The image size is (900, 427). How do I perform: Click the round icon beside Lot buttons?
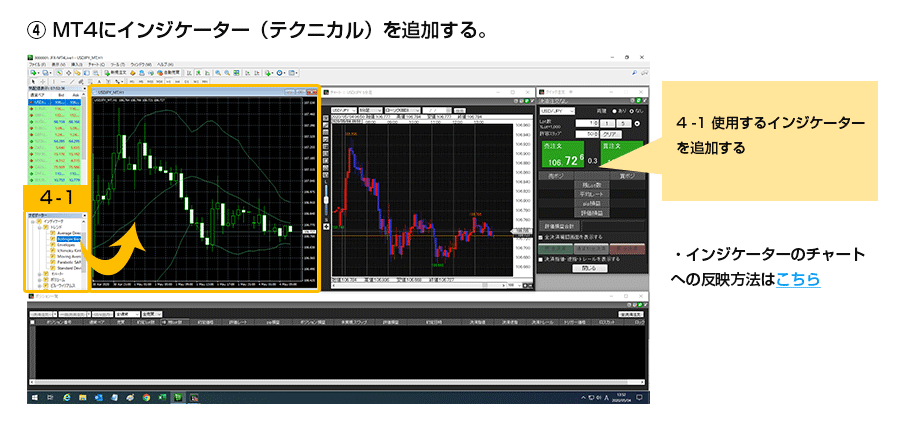tap(637, 123)
